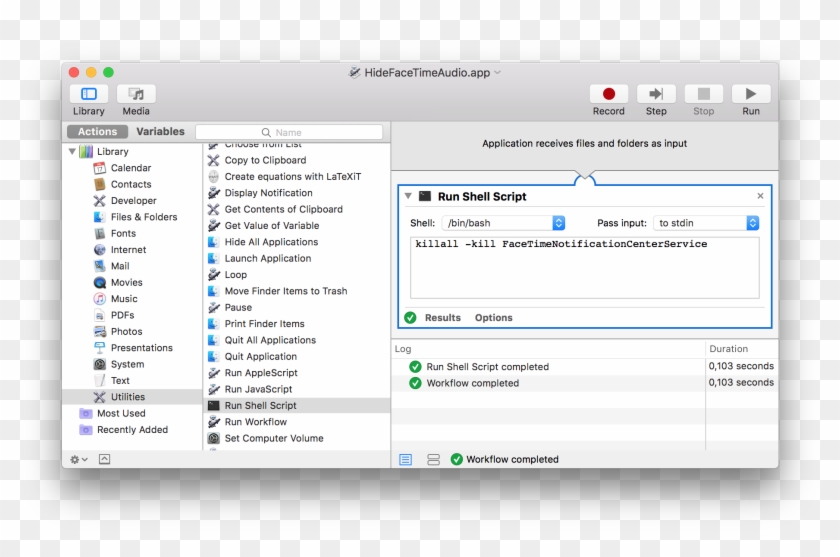This screenshot has width=840, height=557.
Task: Click inside the shell script text area
Action: click(x=584, y=268)
